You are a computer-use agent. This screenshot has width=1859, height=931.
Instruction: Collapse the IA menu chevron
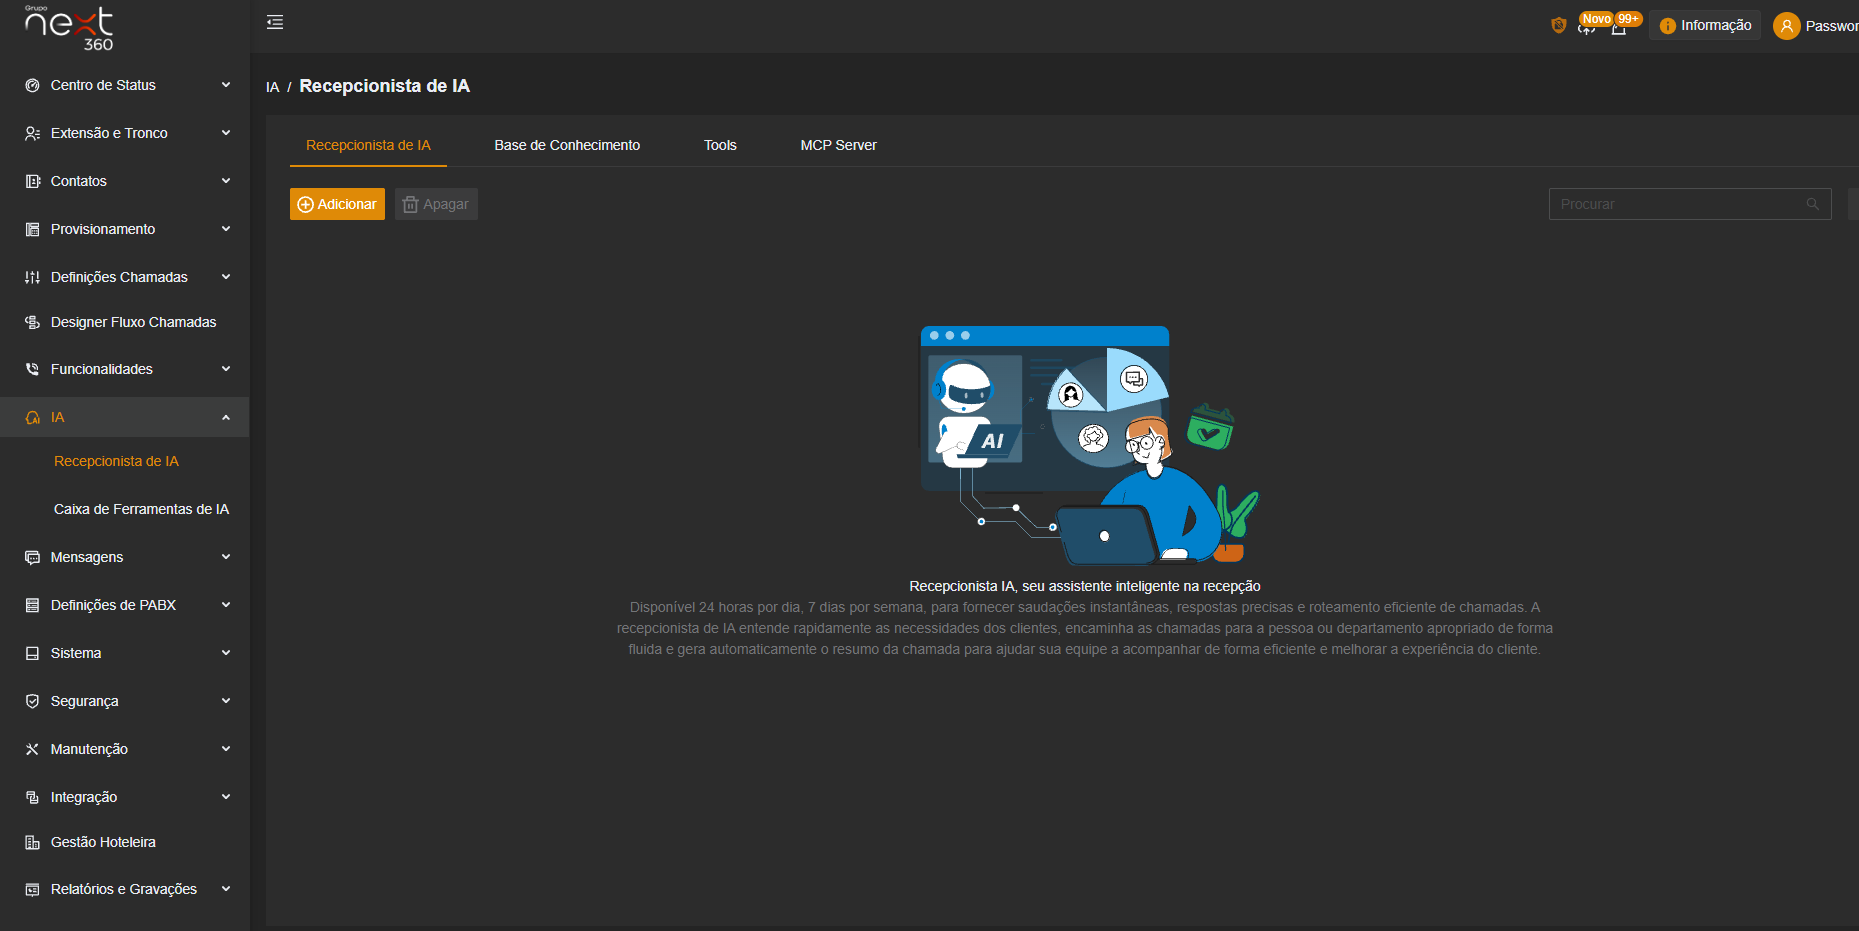point(226,417)
